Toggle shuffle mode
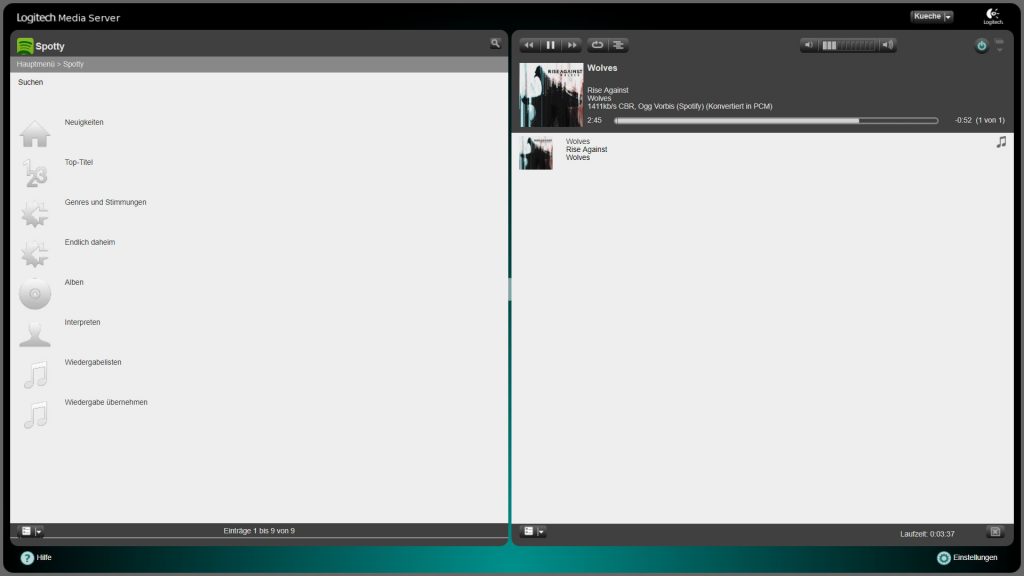The image size is (1024, 576). (618, 45)
